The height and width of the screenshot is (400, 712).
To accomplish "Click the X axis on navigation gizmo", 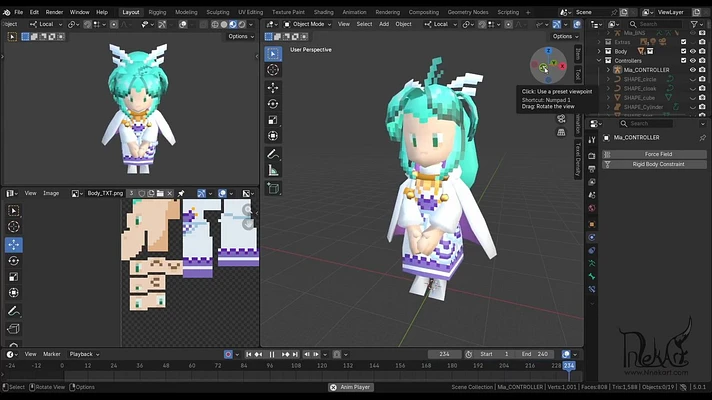I will [563, 66].
